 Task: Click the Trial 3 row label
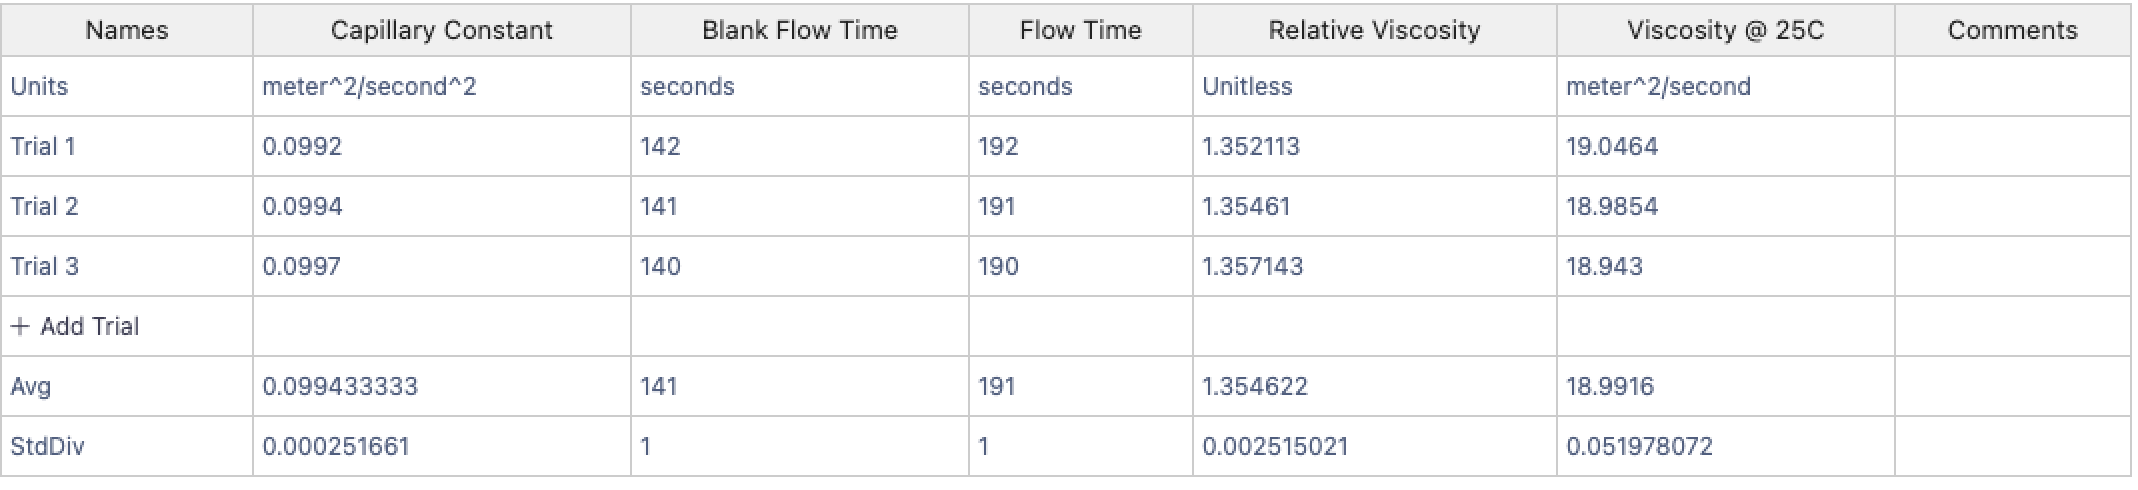click(x=44, y=266)
